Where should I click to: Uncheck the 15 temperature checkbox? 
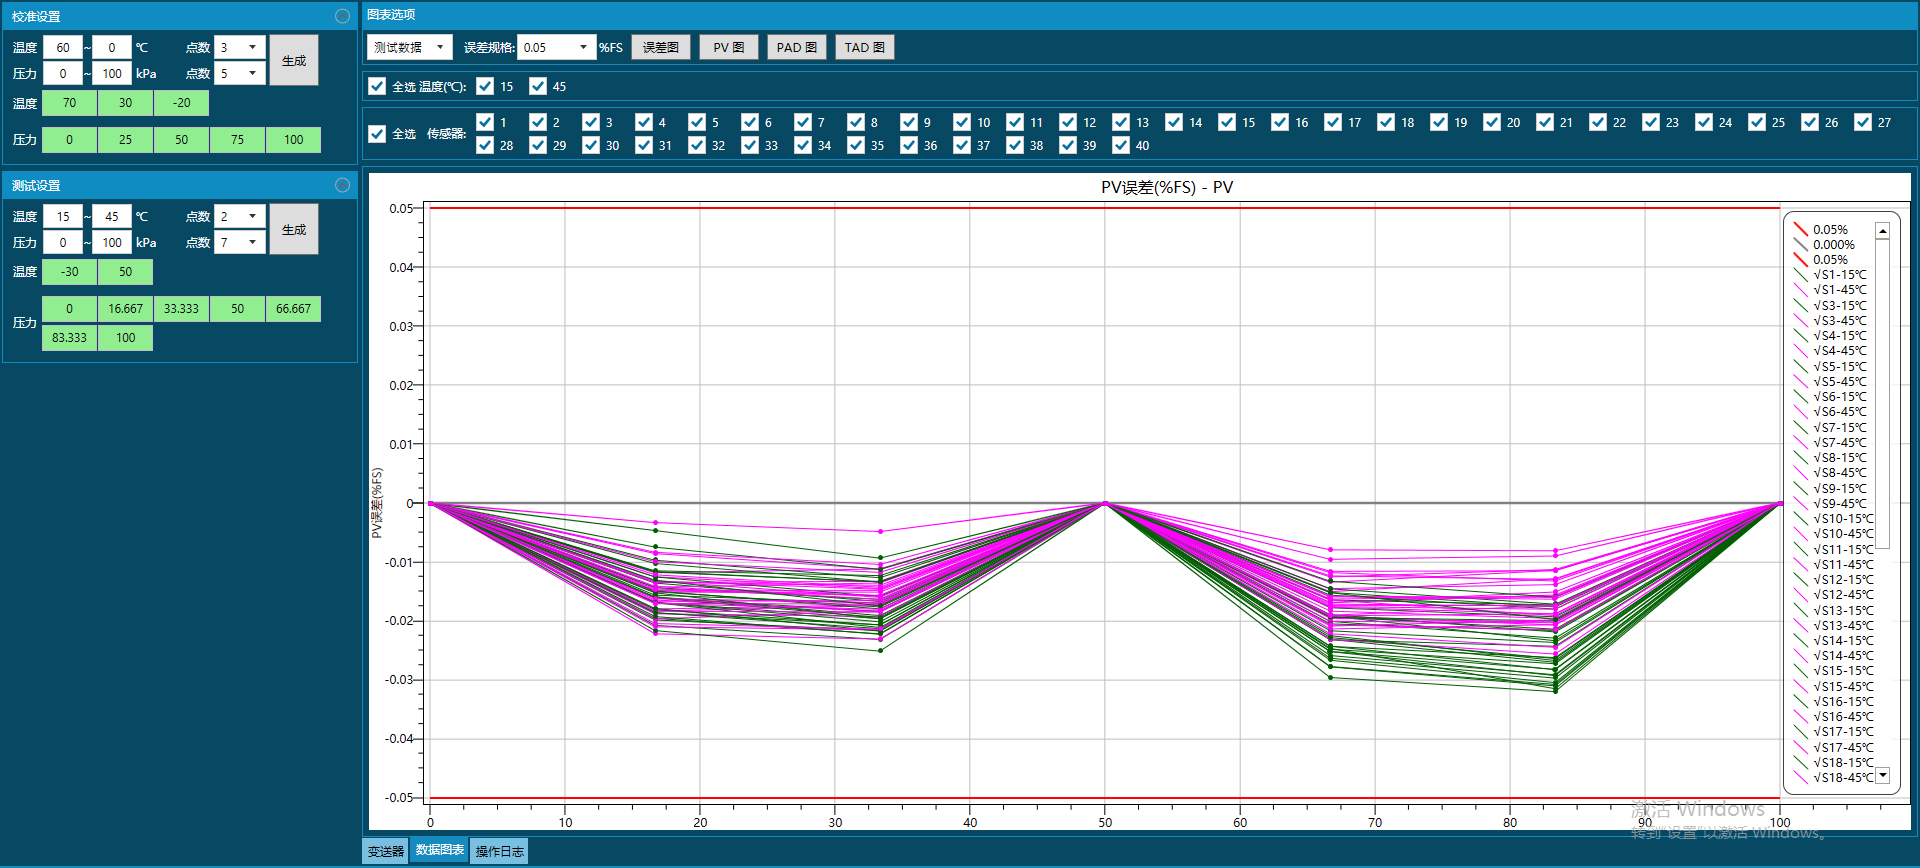click(x=485, y=86)
